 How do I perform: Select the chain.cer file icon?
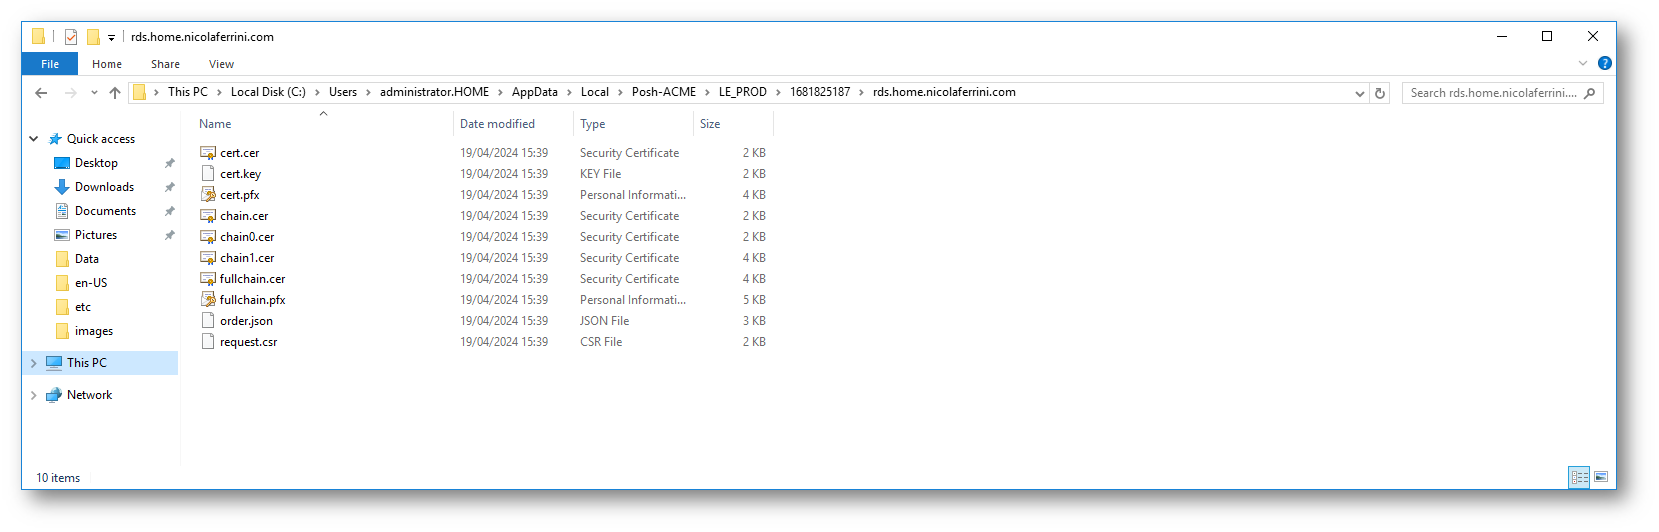[x=208, y=216]
